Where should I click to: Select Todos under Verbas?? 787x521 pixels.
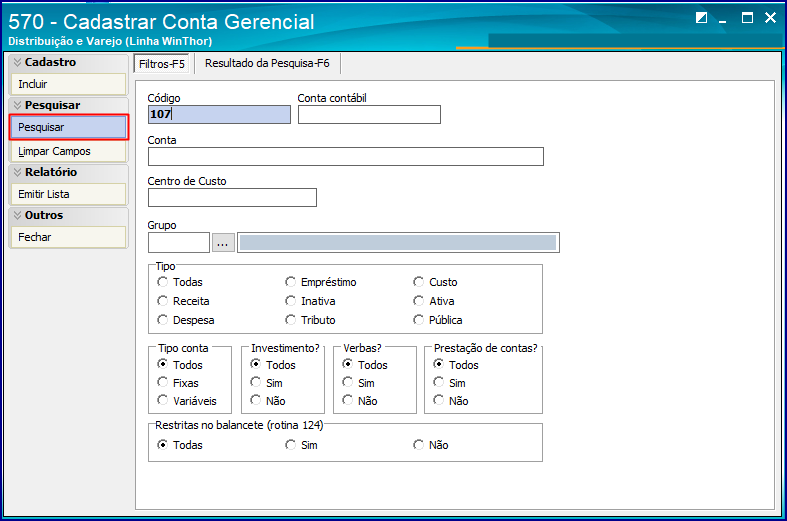pyautogui.click(x=365, y=364)
